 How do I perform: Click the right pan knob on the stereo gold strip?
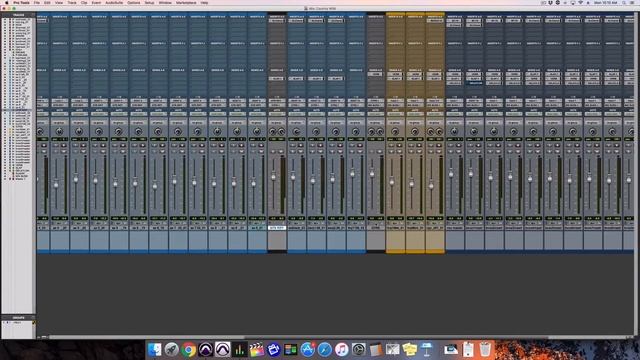pos(439,131)
